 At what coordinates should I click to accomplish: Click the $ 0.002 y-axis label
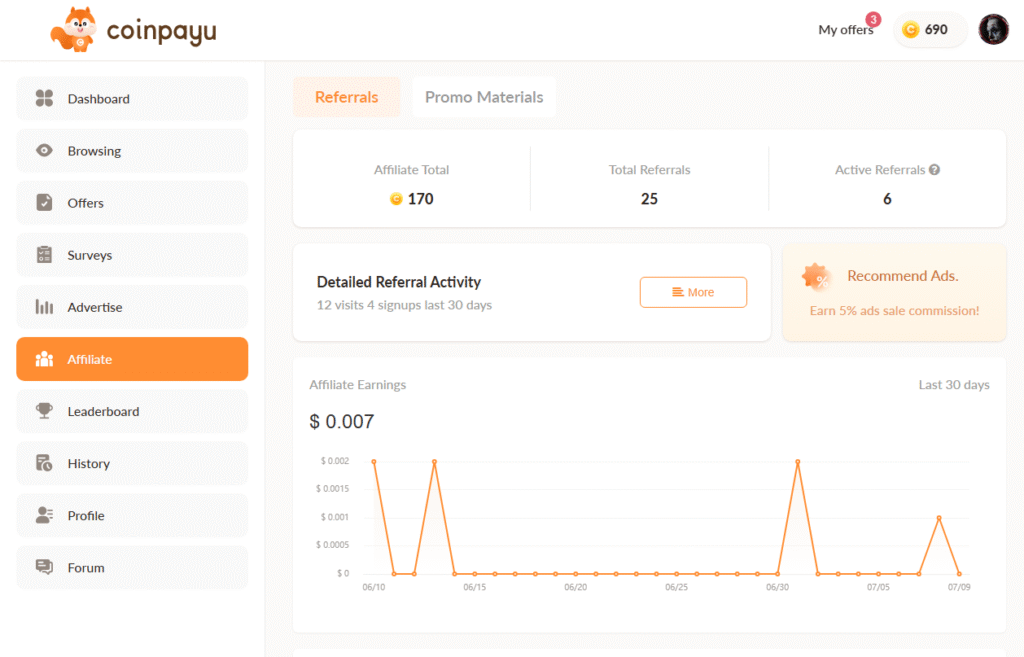334,461
